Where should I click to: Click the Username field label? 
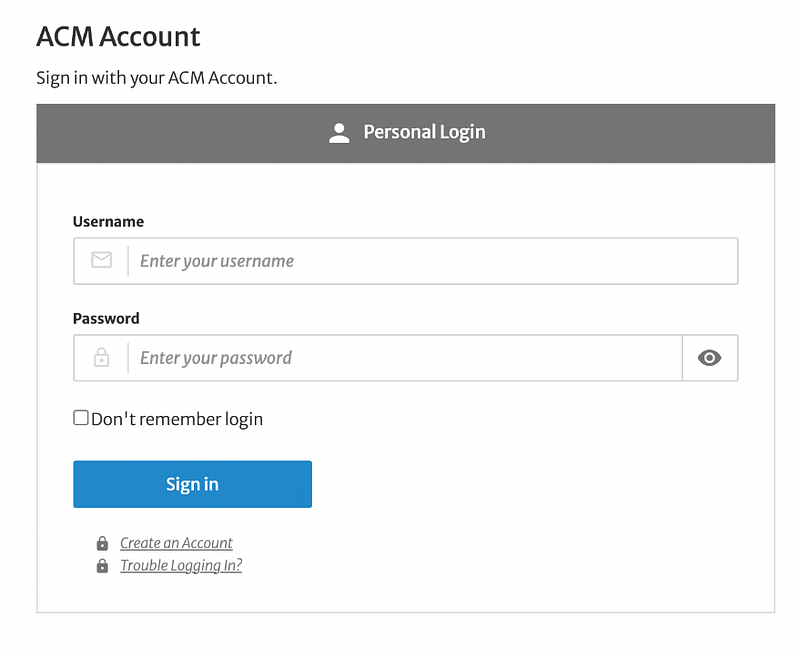[x=108, y=221]
